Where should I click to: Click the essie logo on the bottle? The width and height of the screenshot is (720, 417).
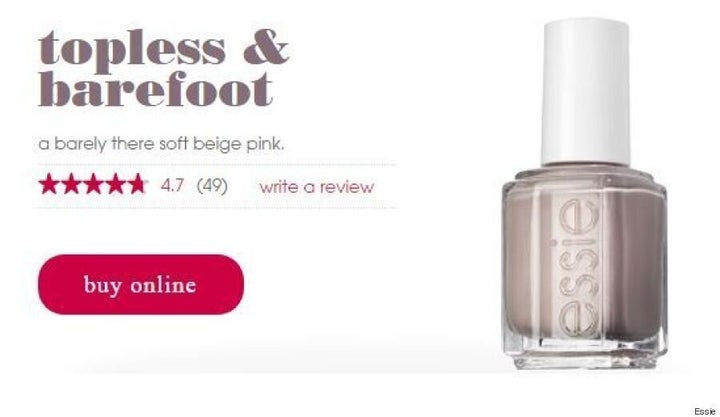579,268
